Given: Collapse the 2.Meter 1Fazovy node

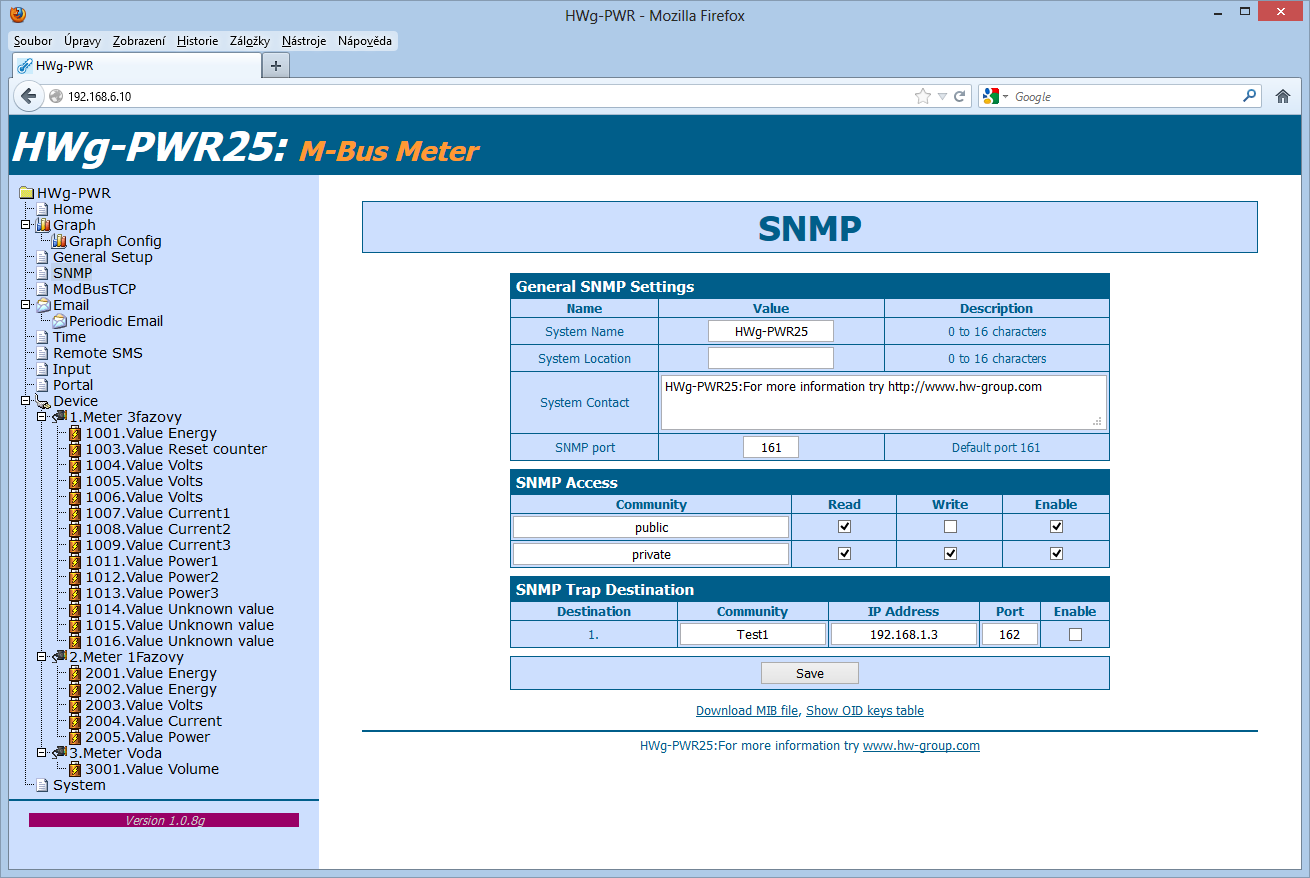Looking at the screenshot, I should pos(42,657).
